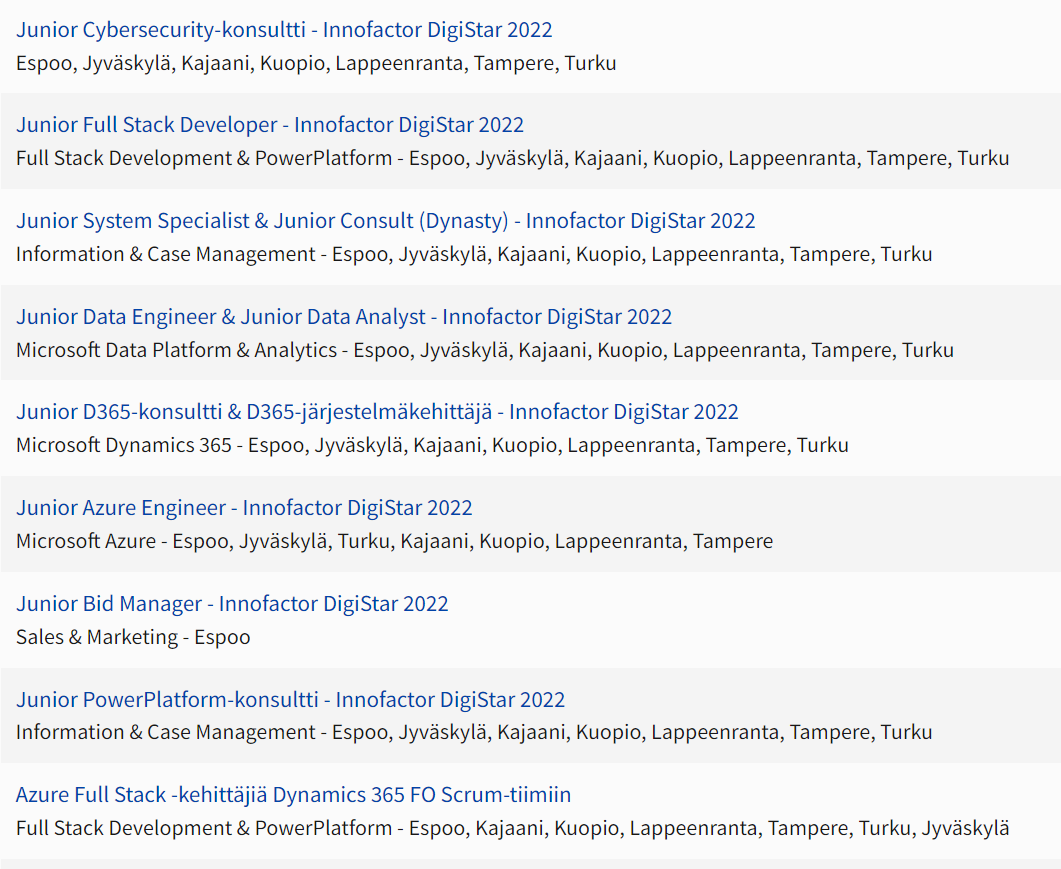Click description line under Junior System Specialist title
This screenshot has height=869, width=1061.
tap(474, 254)
